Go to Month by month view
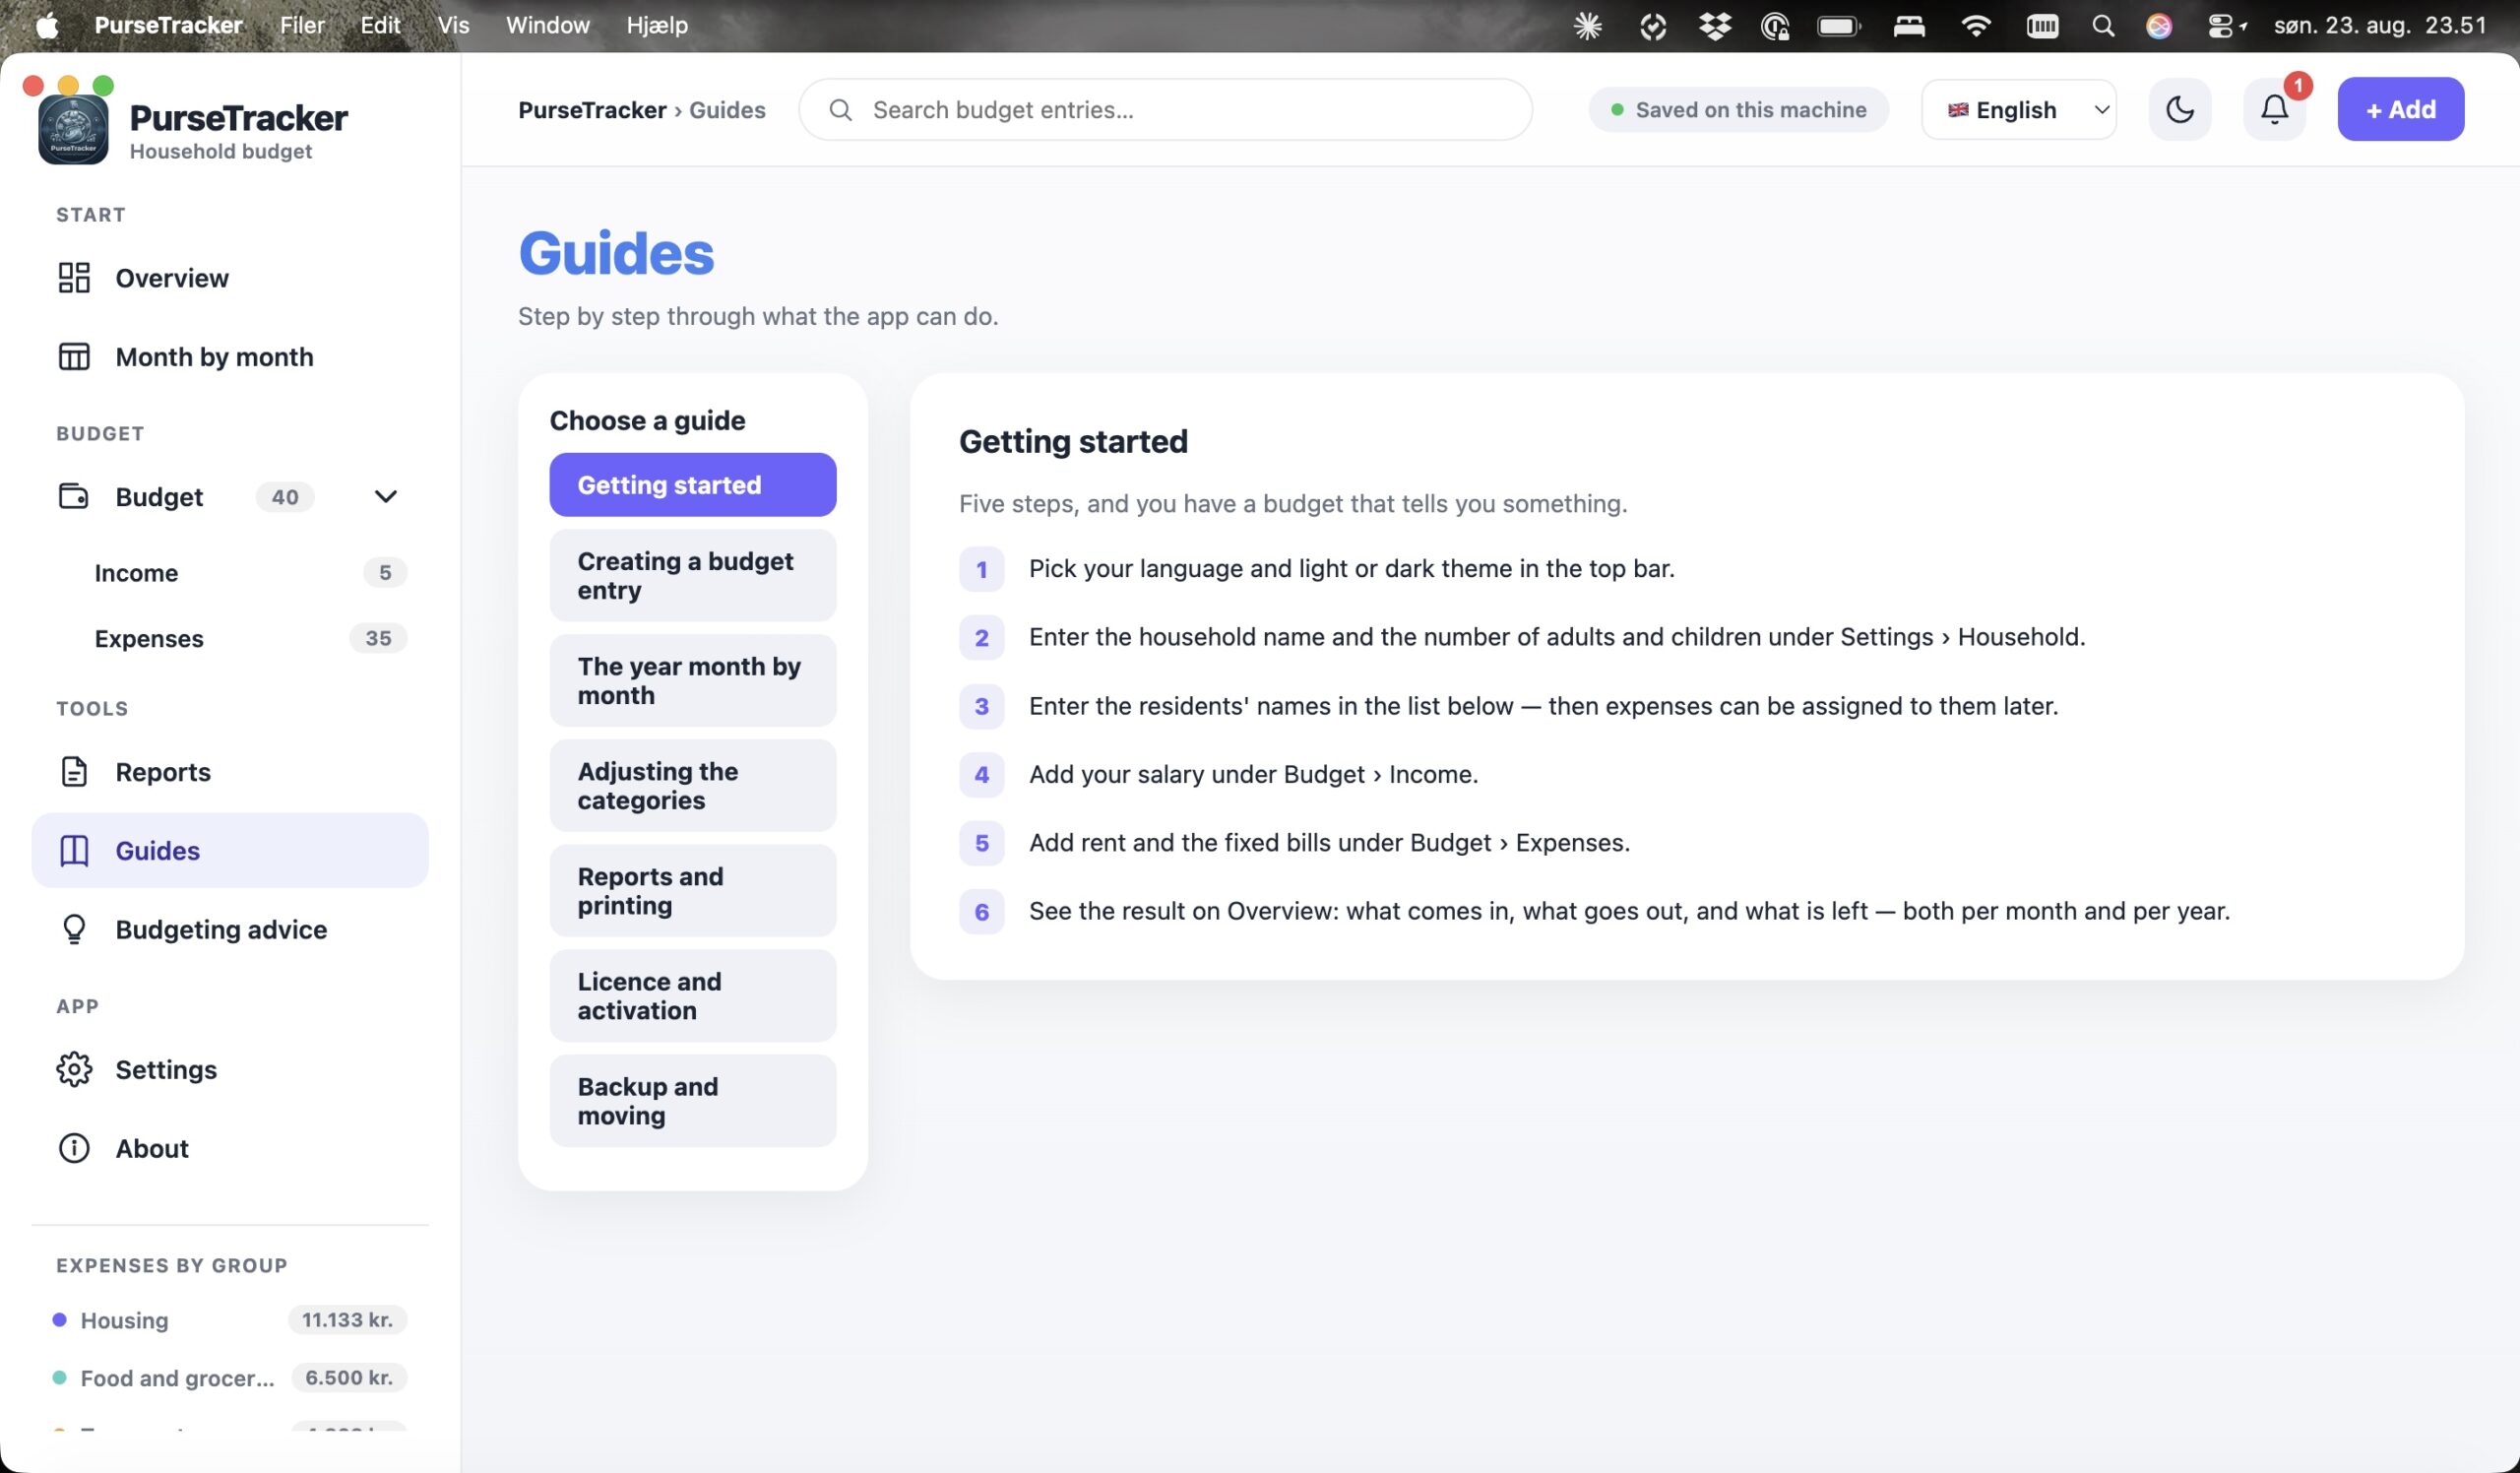2520x1473 pixels. (x=230, y=356)
